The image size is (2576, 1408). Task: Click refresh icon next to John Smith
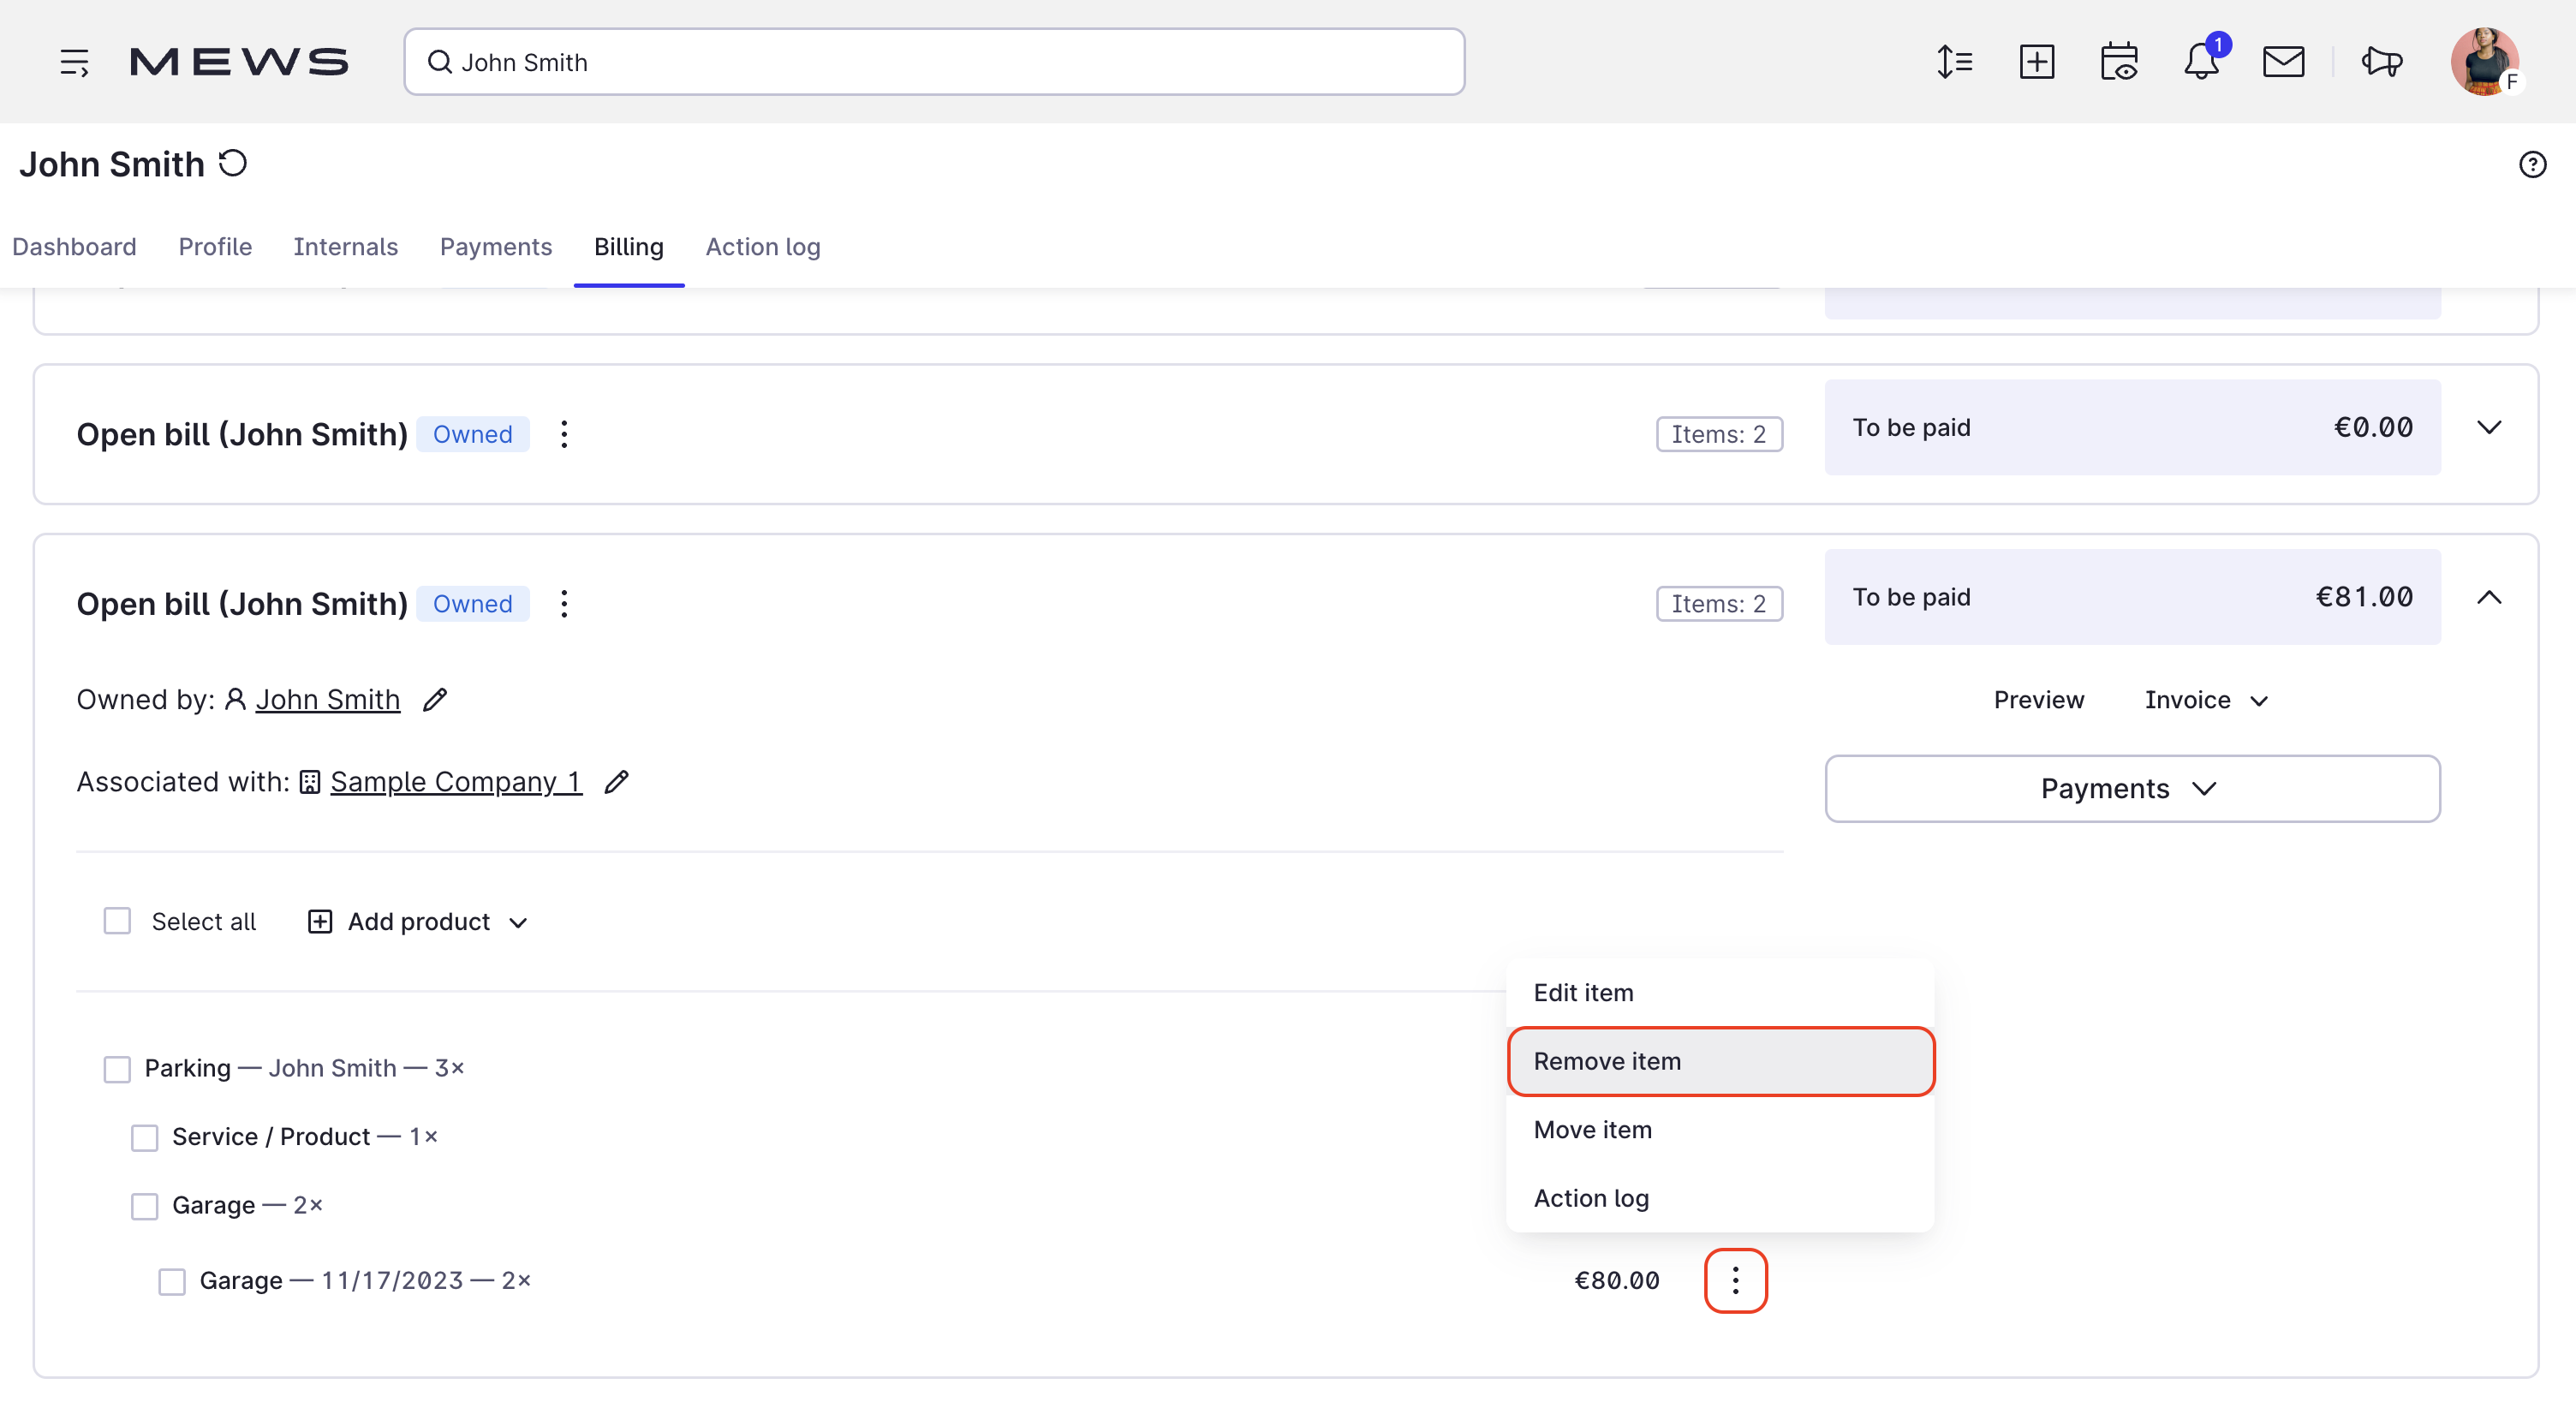coord(233,163)
